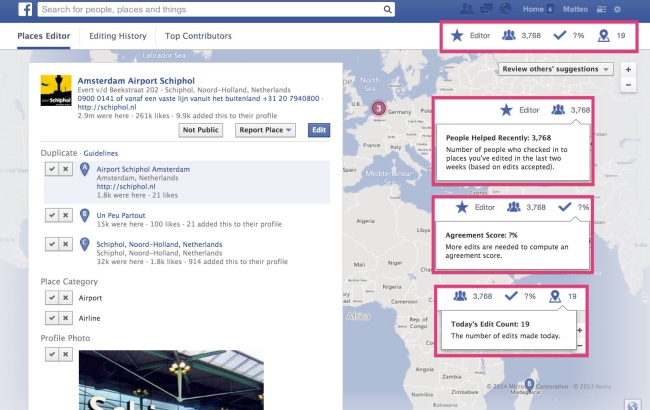Click the 0900 0141 phone number link
Screen dimensions: 650x410
pos(198,99)
